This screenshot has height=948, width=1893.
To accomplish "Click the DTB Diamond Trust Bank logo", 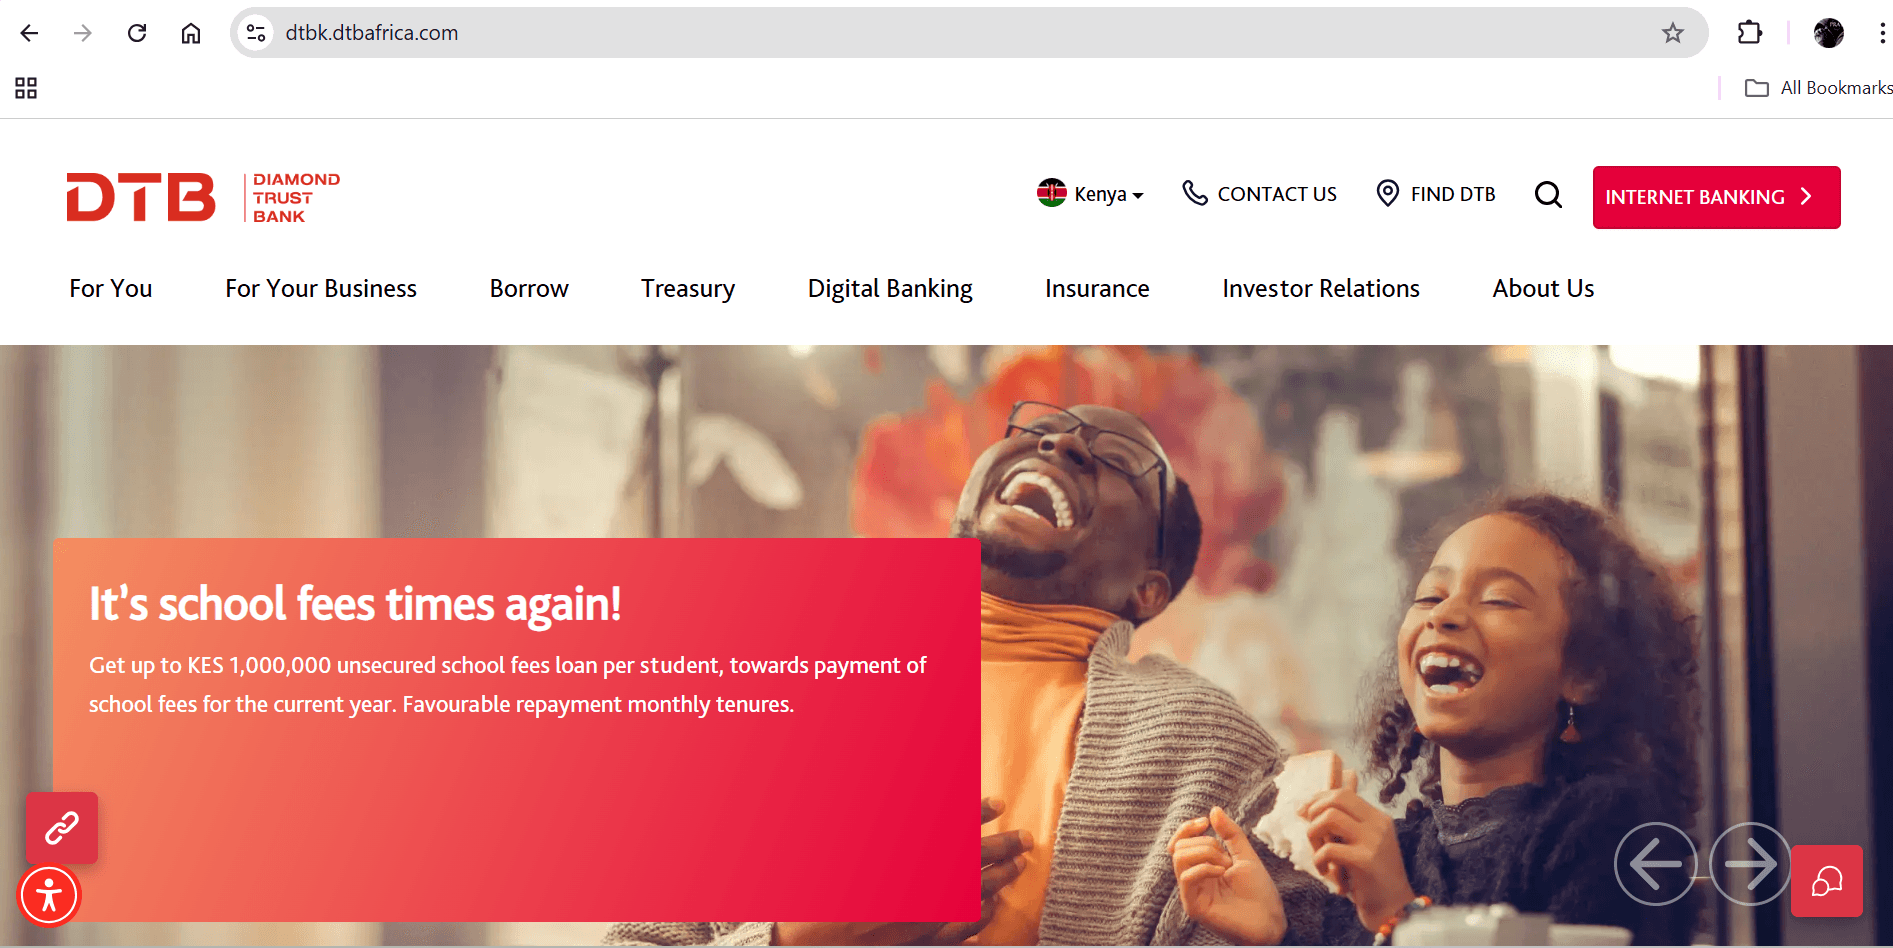I will pyautogui.click(x=203, y=197).
